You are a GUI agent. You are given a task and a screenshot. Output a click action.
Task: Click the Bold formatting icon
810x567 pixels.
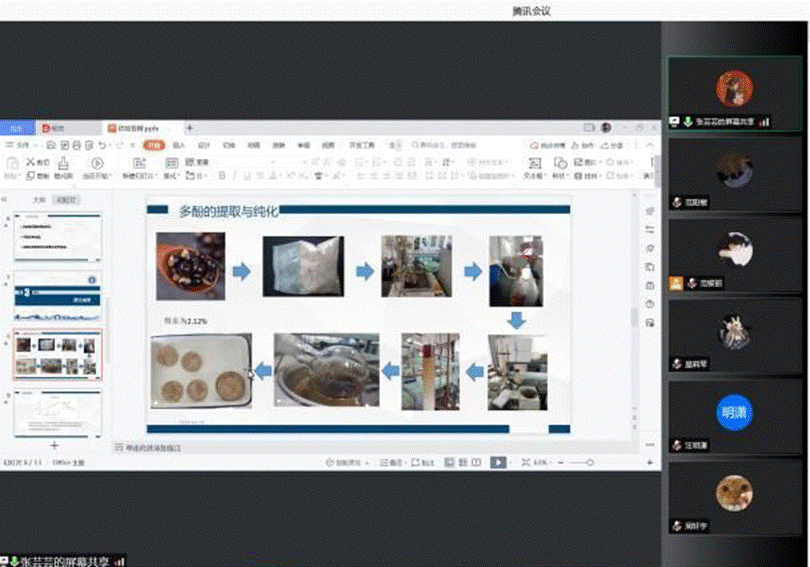[x=222, y=176]
